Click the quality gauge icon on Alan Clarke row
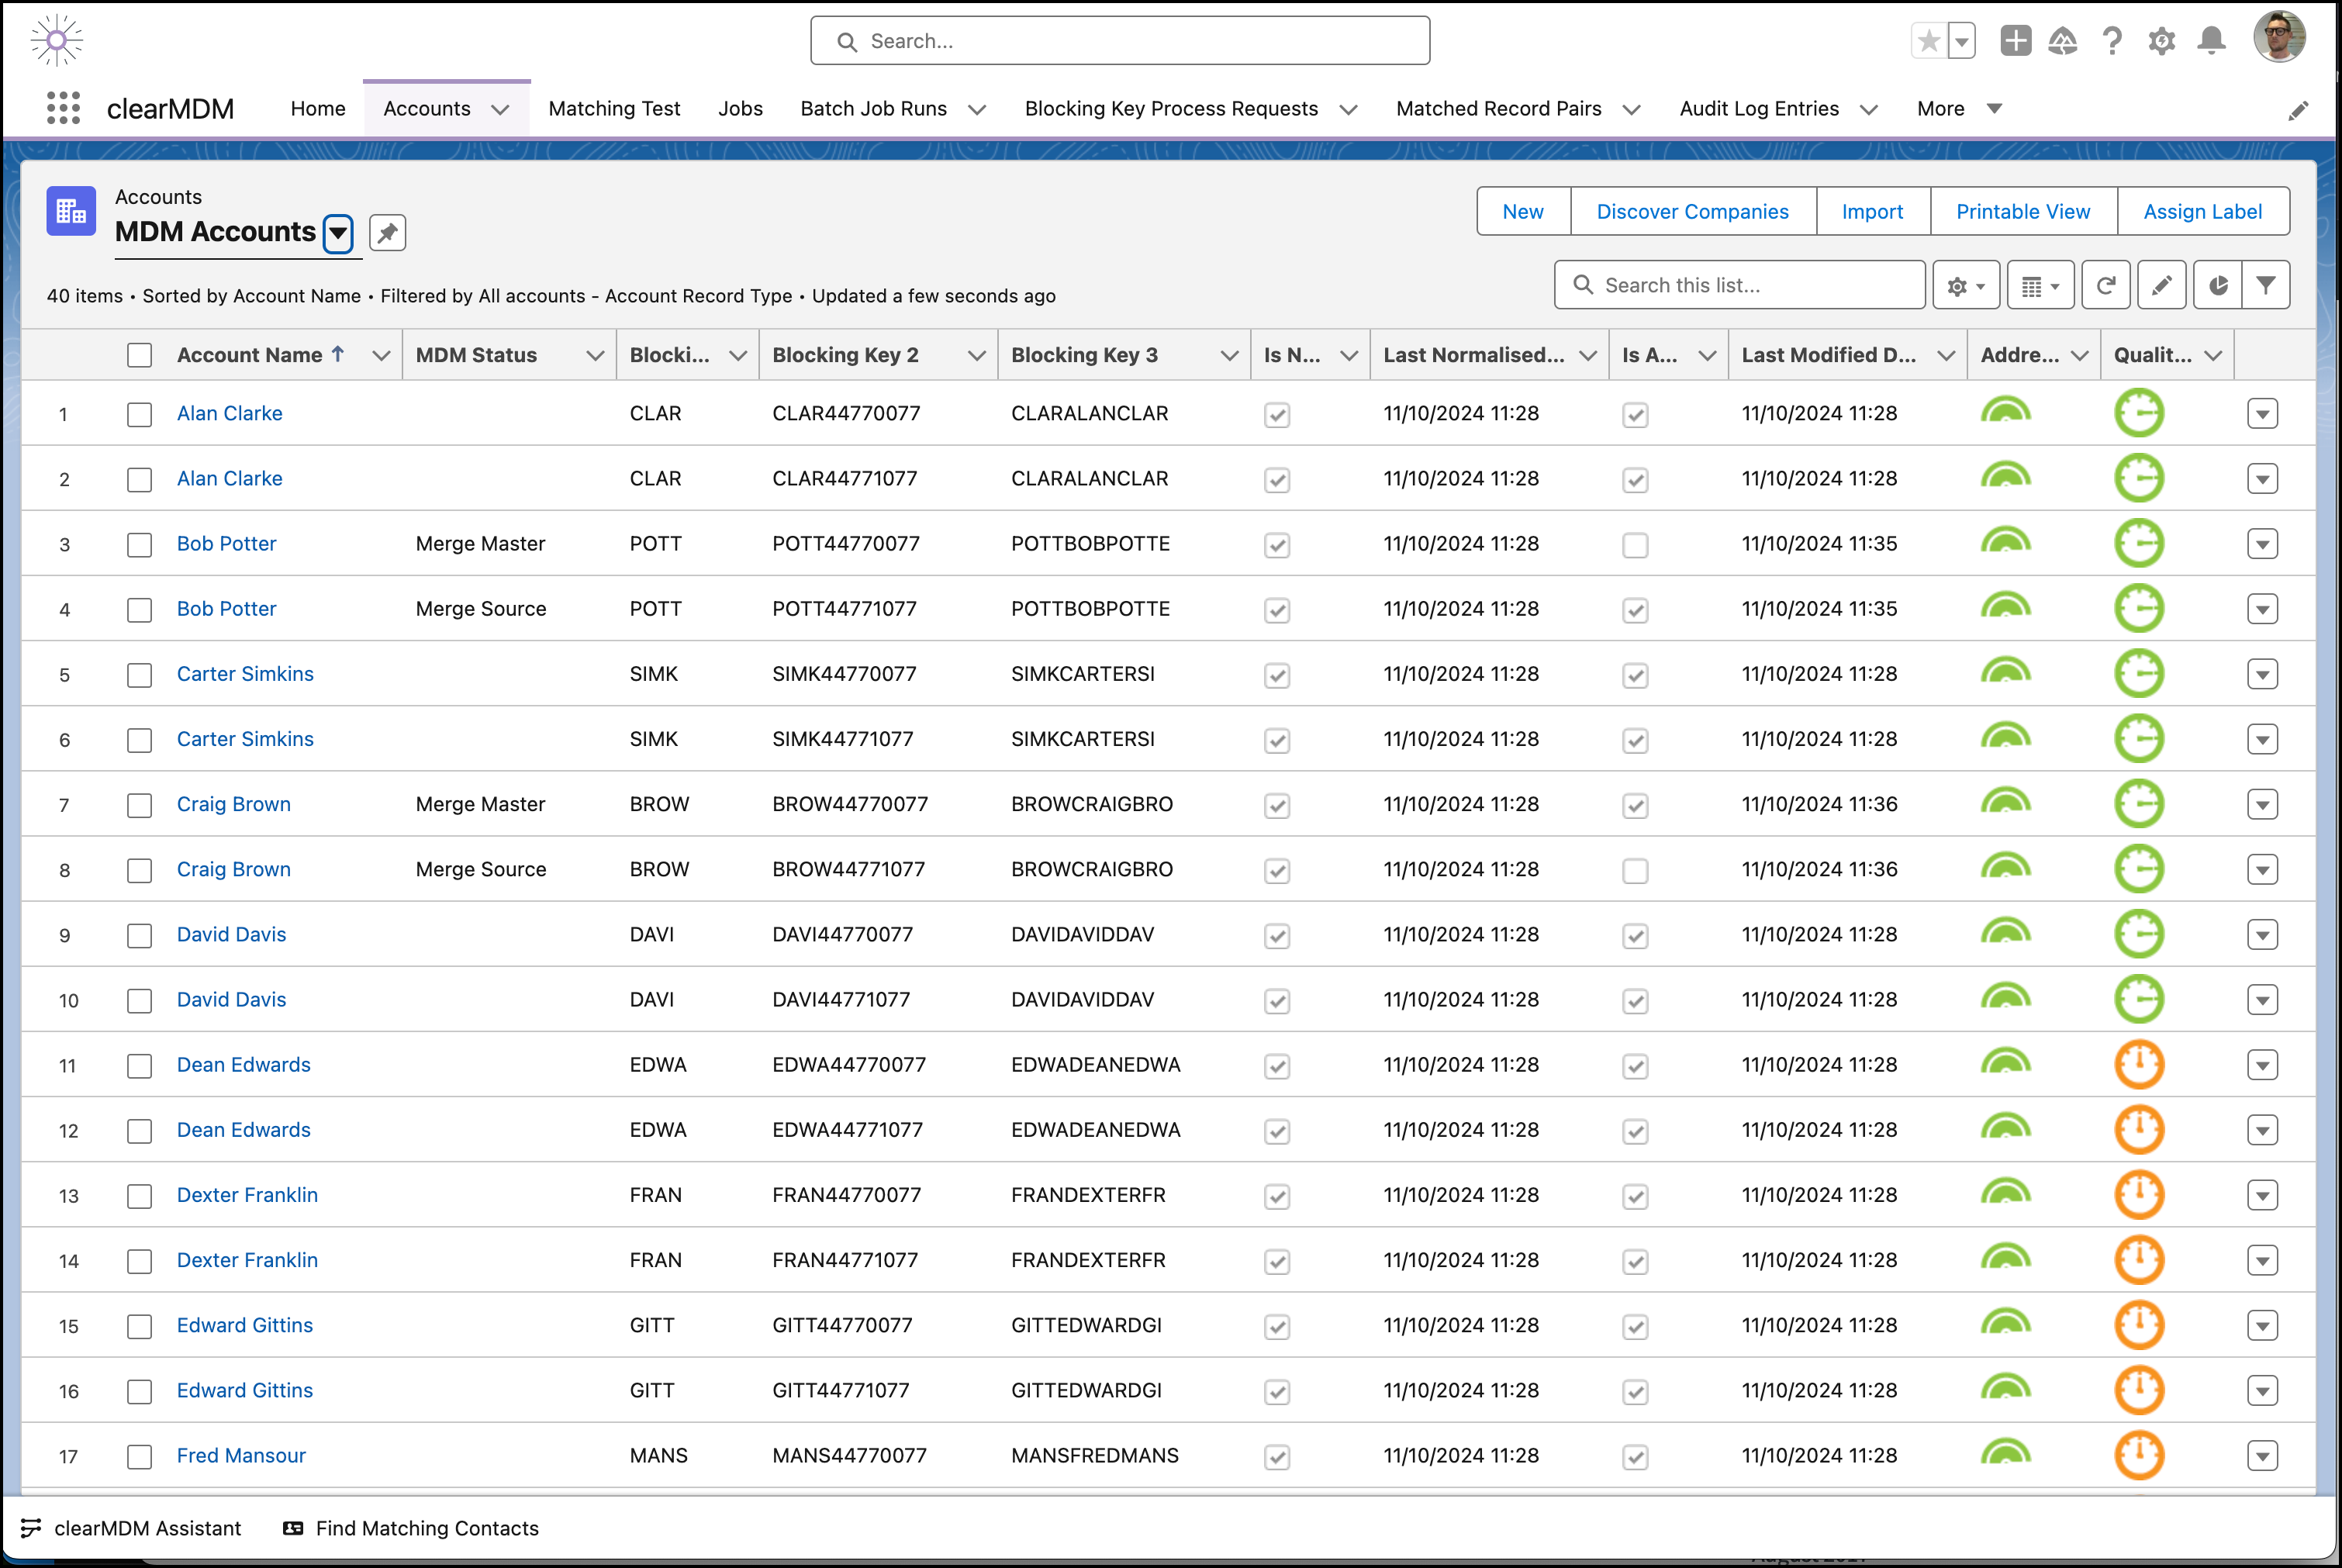The width and height of the screenshot is (2342, 1568). click(2140, 413)
